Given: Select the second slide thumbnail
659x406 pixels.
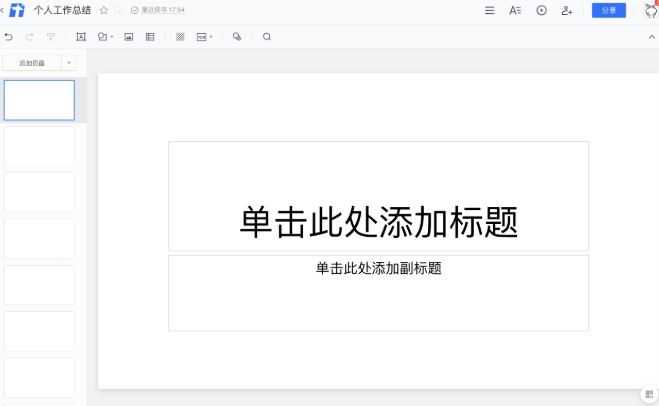Looking at the screenshot, I should (40, 146).
